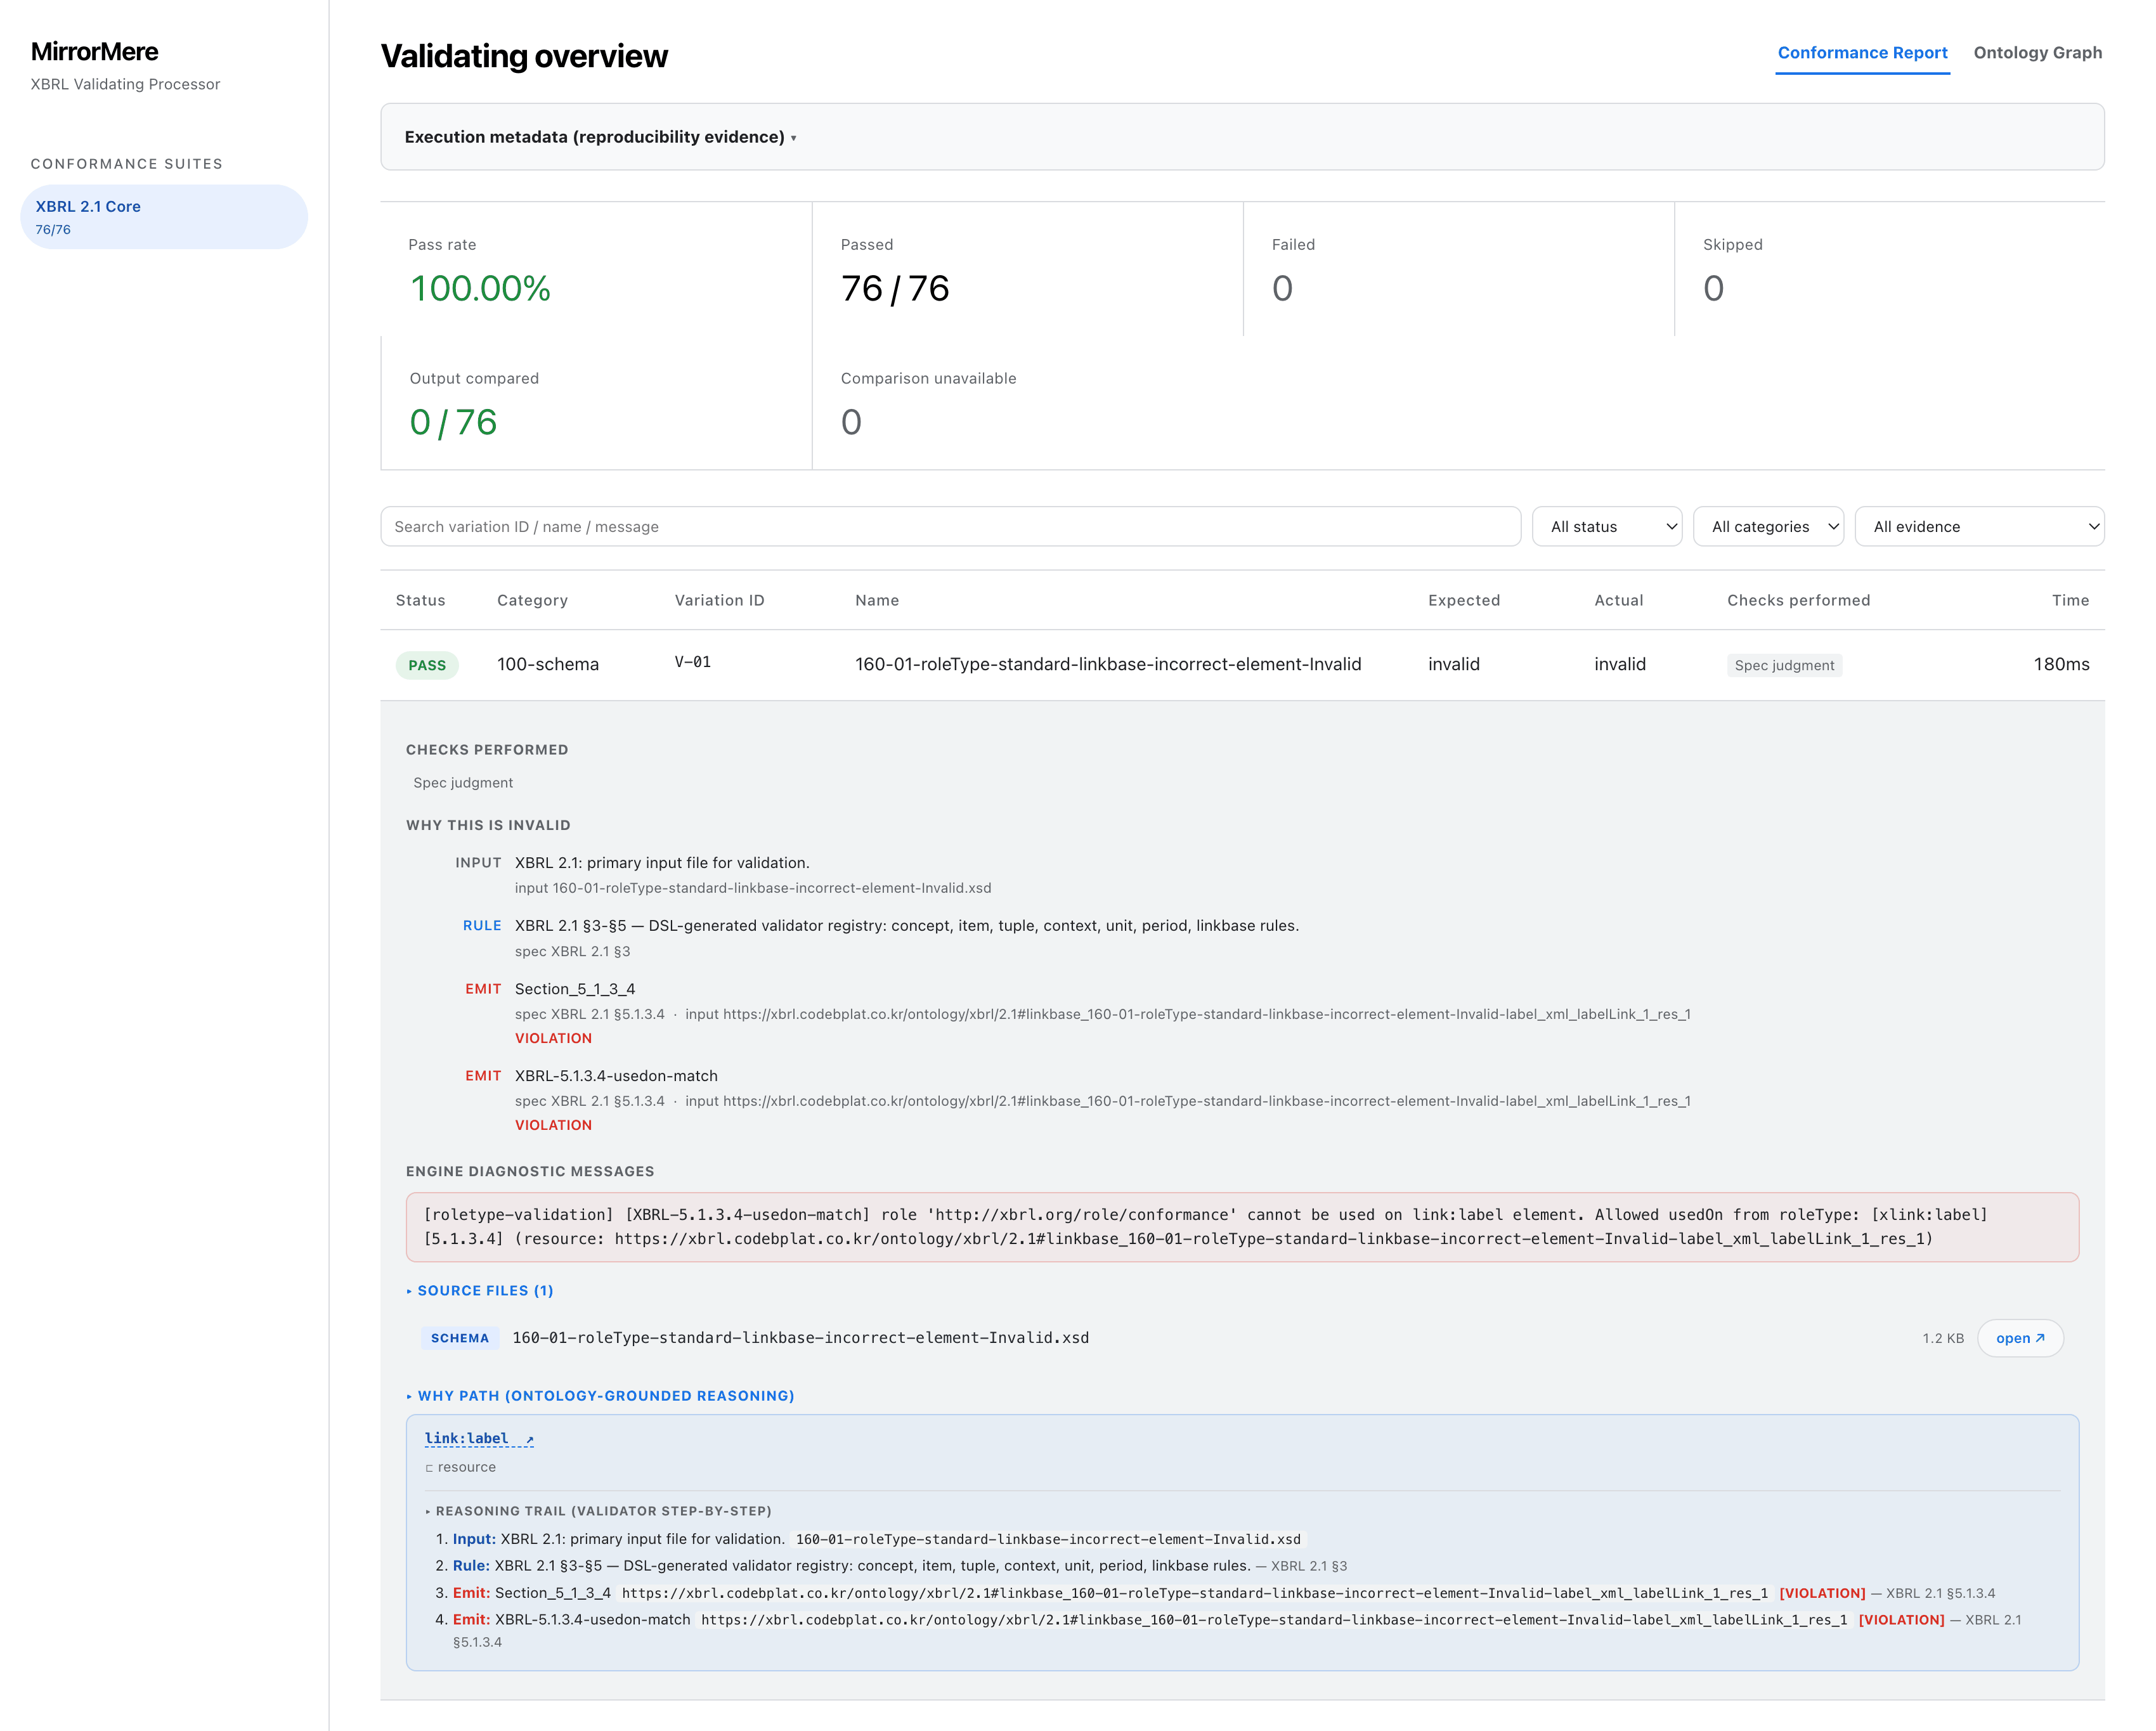Viewport: 2156px width, 1731px height.
Task: Click the engine diagnostic message box
Action: pyautogui.click(x=1242, y=1227)
